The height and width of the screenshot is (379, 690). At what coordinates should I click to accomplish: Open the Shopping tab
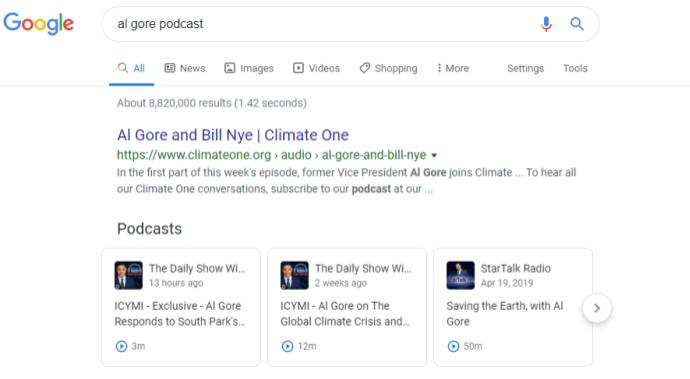pyautogui.click(x=389, y=68)
